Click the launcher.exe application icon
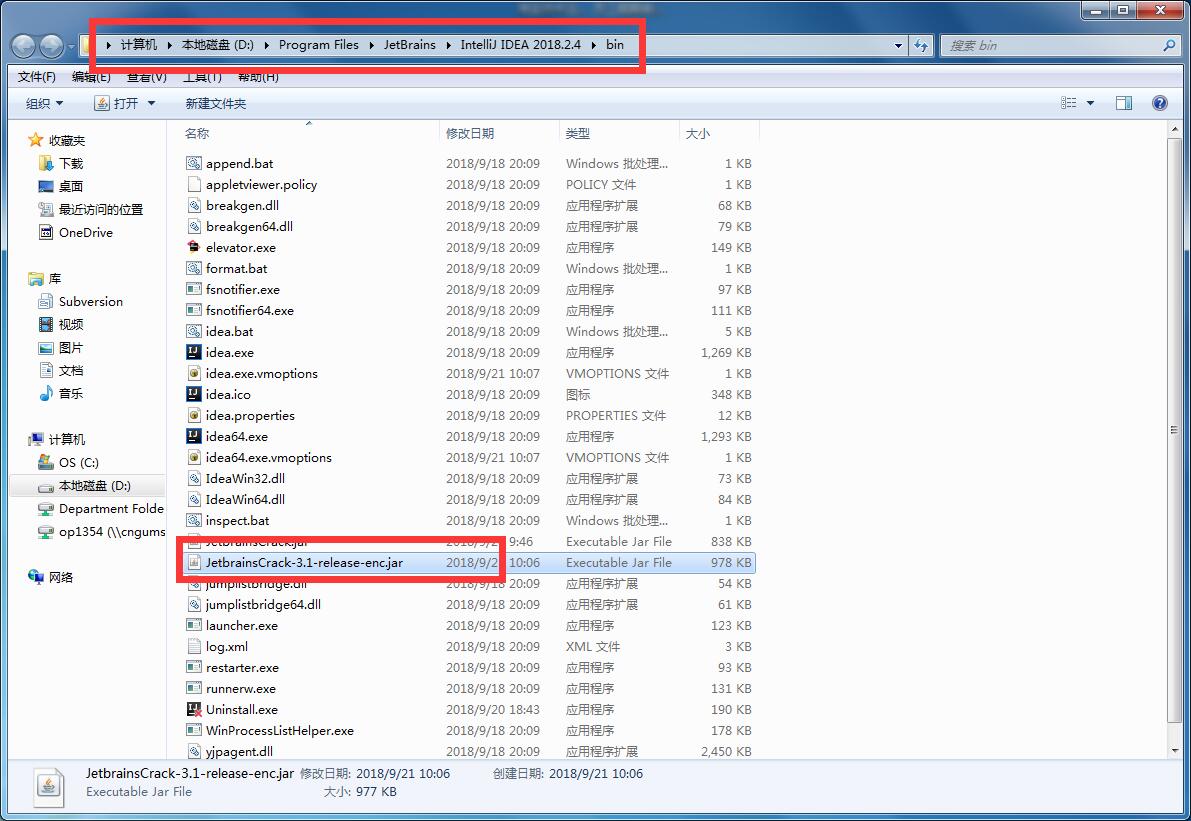This screenshot has width=1191, height=821. coord(194,625)
